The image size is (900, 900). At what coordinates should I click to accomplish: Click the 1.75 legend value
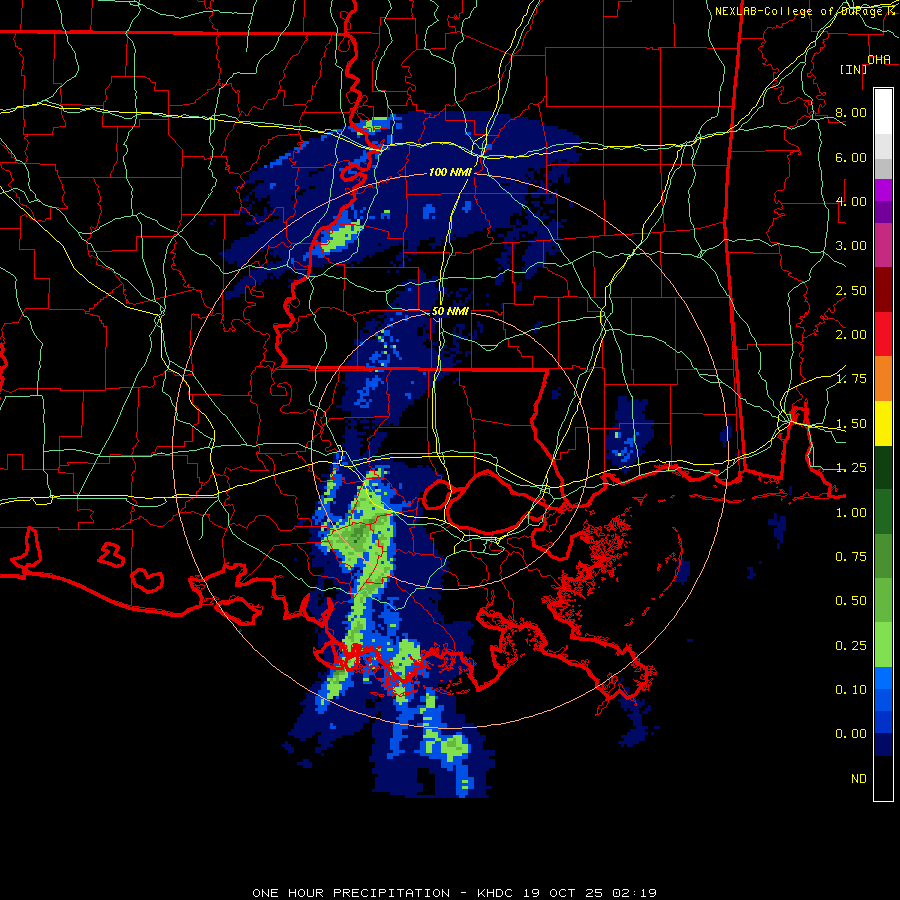pos(851,379)
